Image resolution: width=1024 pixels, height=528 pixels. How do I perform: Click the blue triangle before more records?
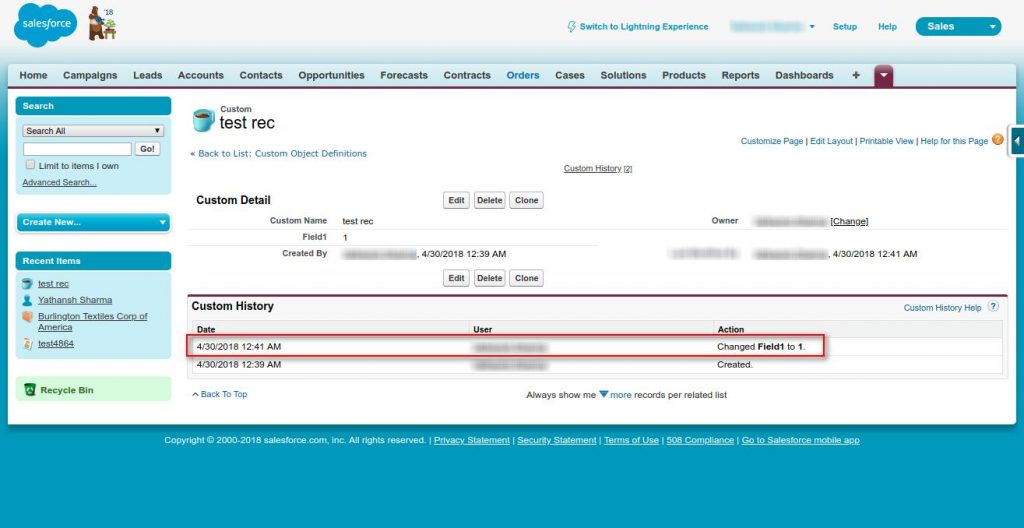pyautogui.click(x=603, y=394)
